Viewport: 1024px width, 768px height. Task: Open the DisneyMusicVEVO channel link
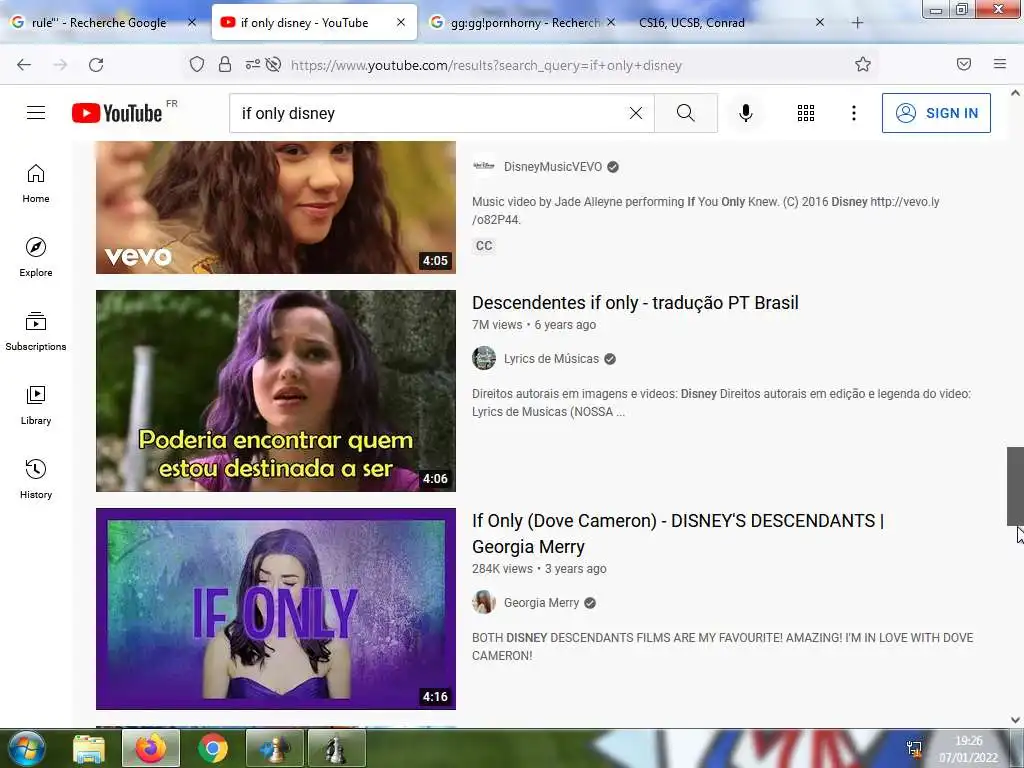pos(552,167)
